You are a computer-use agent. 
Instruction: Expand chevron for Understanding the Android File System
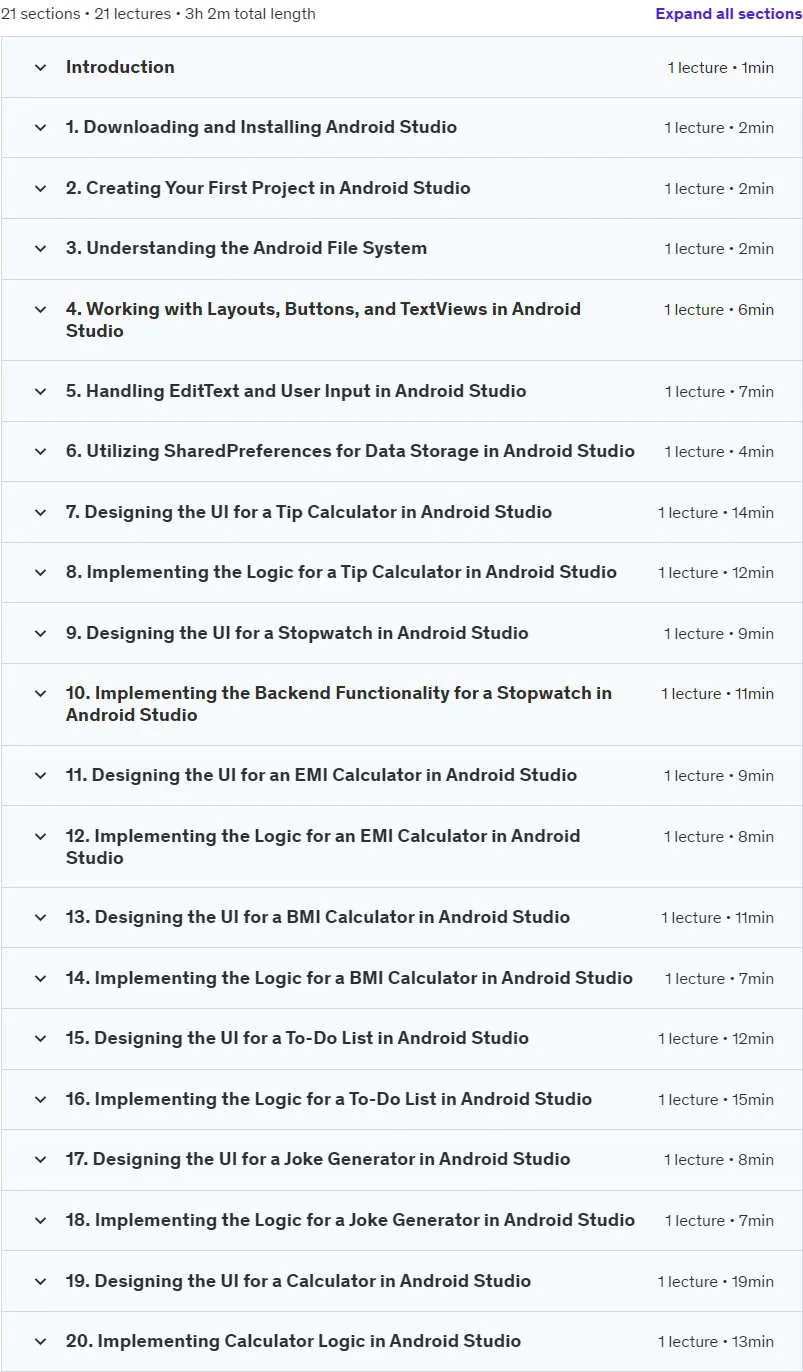(x=40, y=249)
